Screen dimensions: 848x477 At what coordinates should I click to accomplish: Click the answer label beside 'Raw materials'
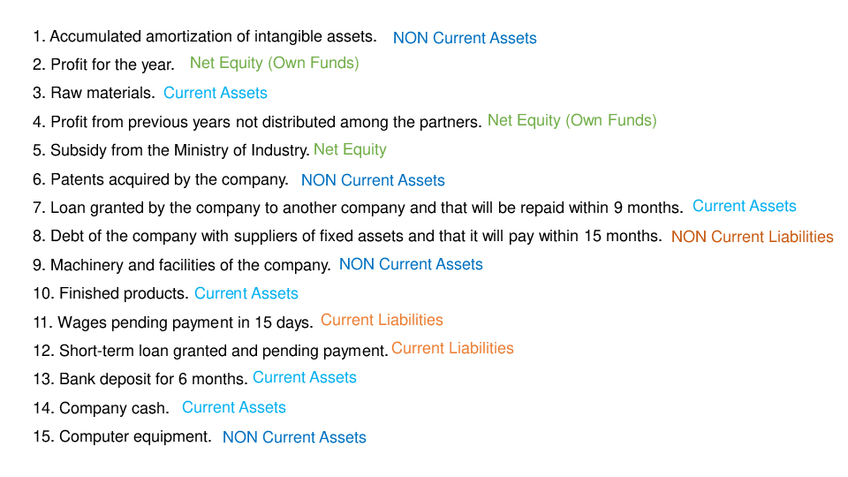[x=215, y=93]
